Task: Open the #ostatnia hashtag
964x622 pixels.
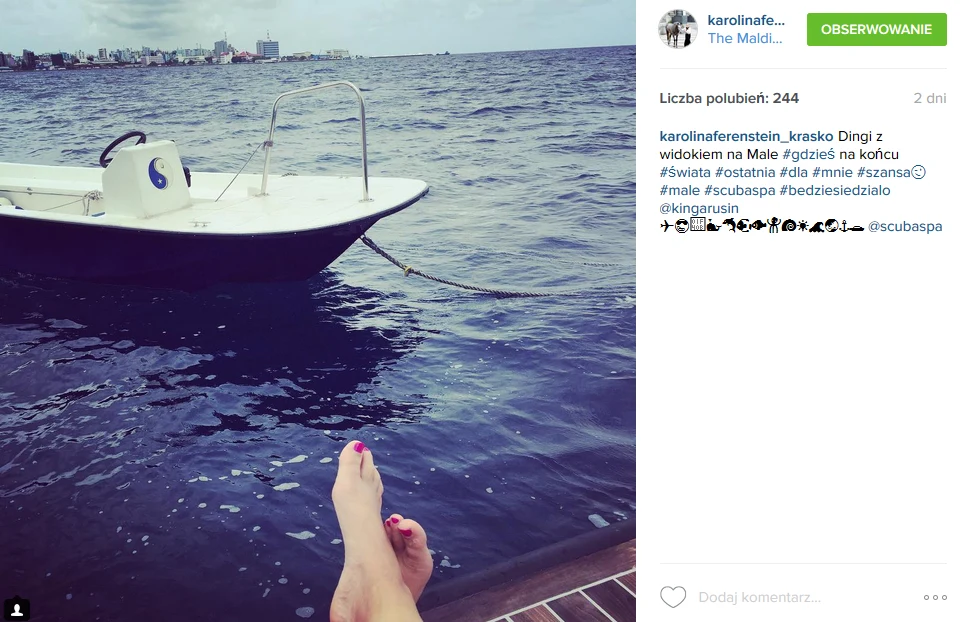Action: (745, 172)
